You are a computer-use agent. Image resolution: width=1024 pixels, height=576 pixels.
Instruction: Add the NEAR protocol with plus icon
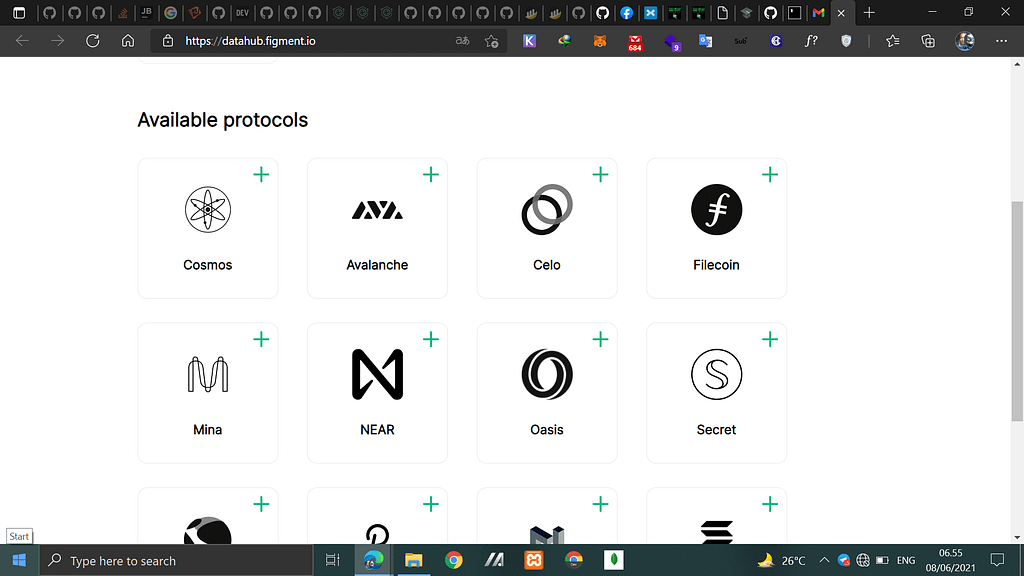click(x=431, y=339)
